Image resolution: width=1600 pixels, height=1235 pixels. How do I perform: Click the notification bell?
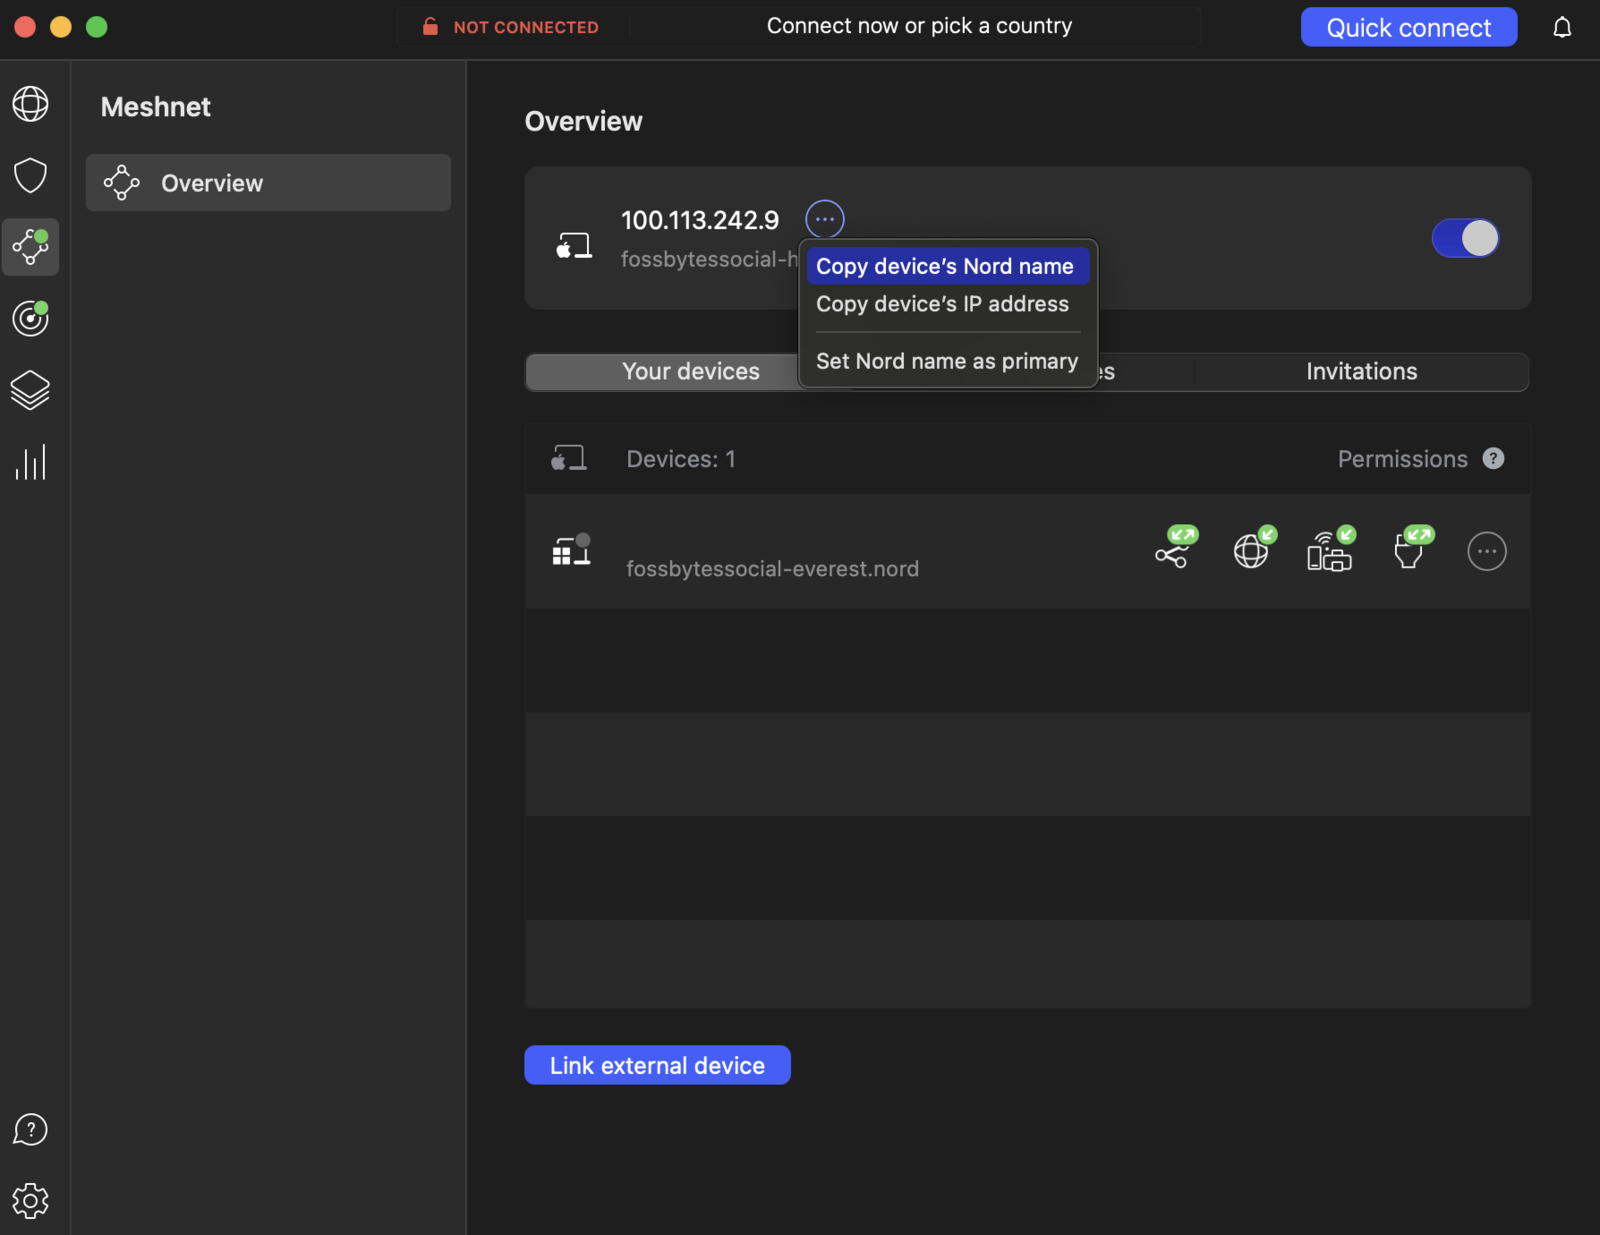click(x=1562, y=27)
